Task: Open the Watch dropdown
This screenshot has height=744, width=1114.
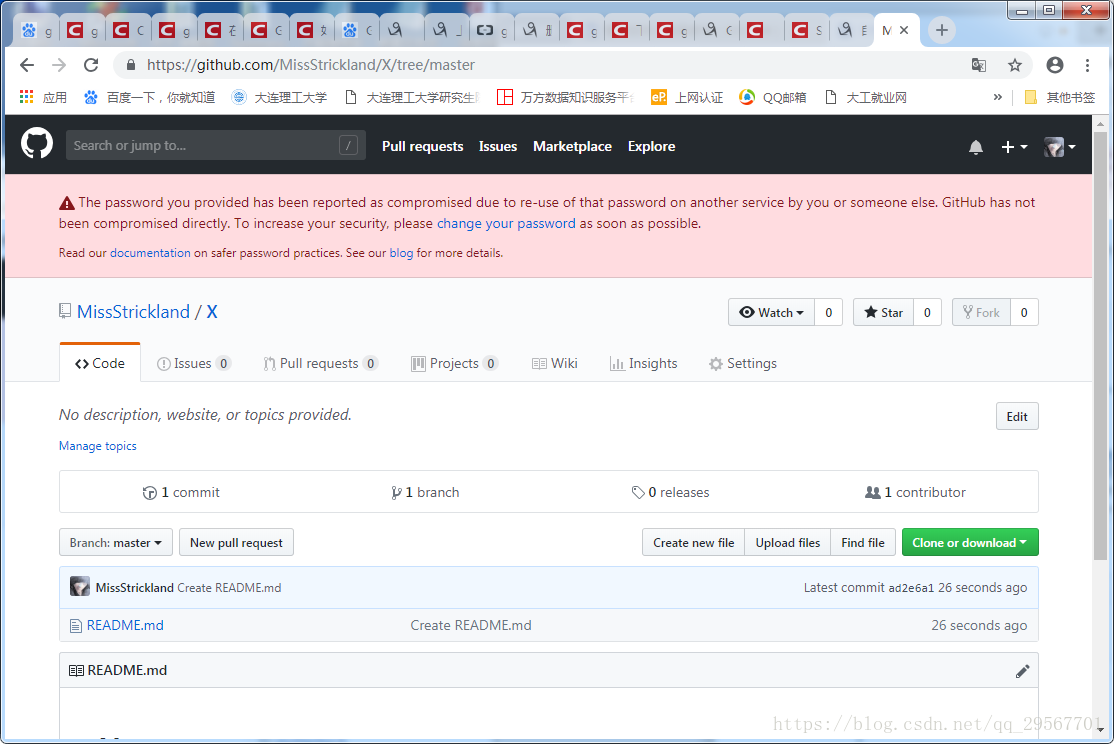Action: pyautogui.click(x=772, y=312)
